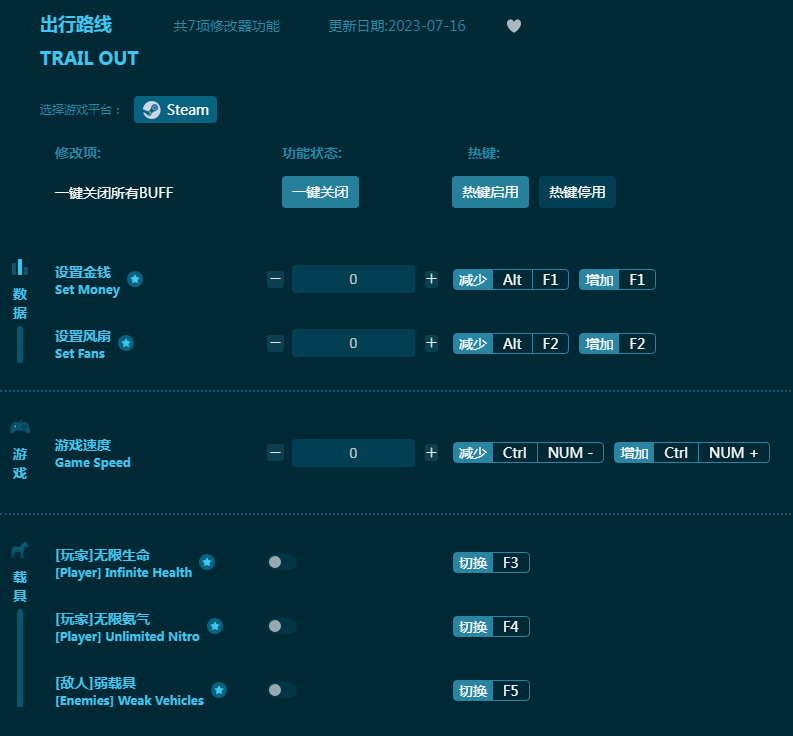
Task: Click the 载具 vehicle section label
Action: pyautogui.click(x=20, y=587)
